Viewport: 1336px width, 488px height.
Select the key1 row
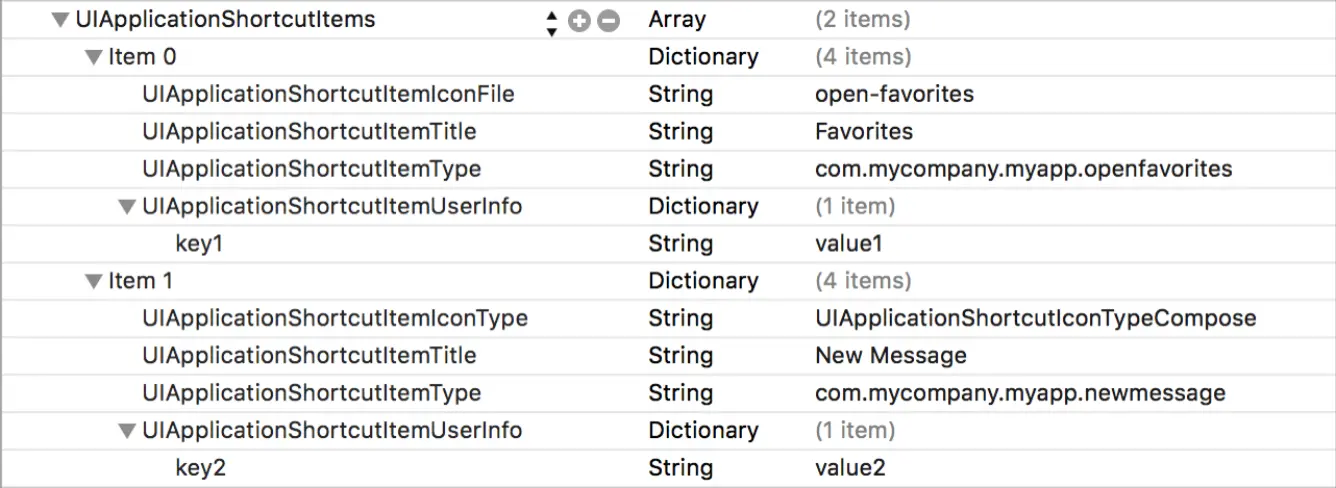pyautogui.click(x=668, y=244)
